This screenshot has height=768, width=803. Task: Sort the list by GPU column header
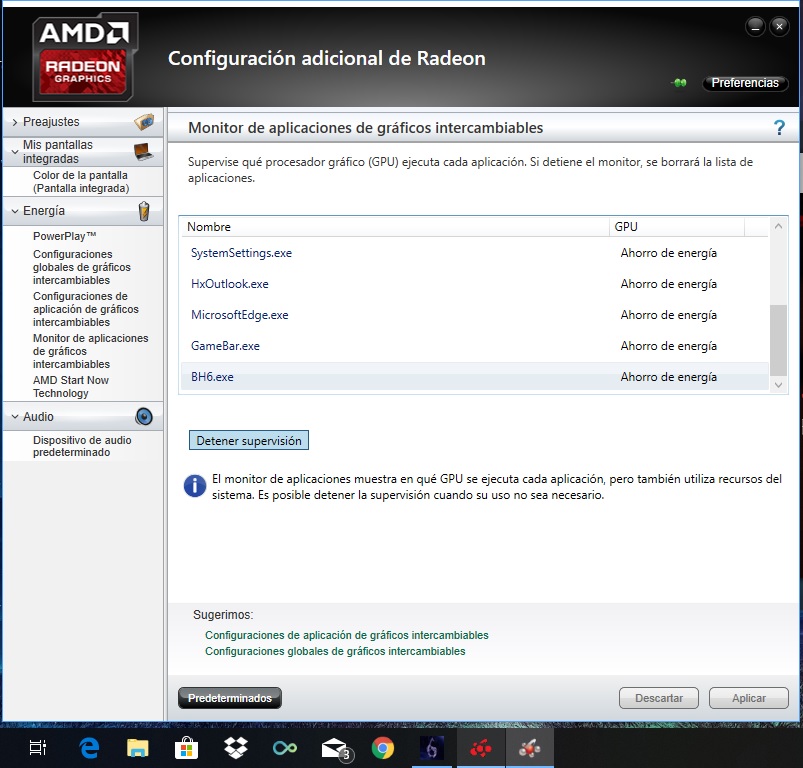click(677, 227)
